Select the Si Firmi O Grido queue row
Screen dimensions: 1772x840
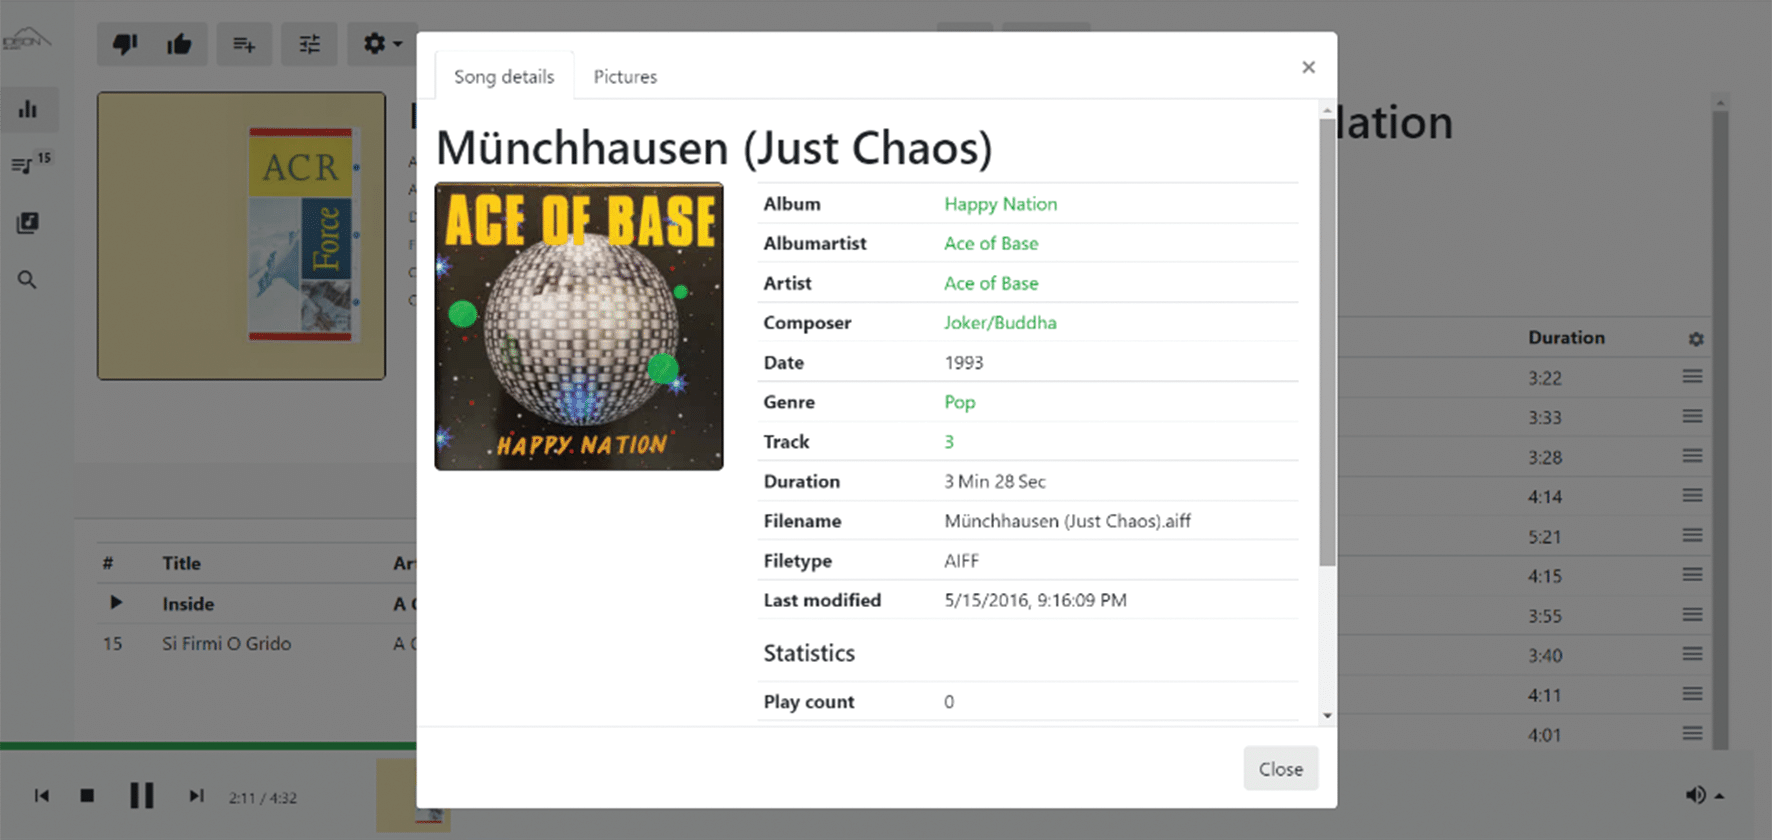(x=257, y=644)
